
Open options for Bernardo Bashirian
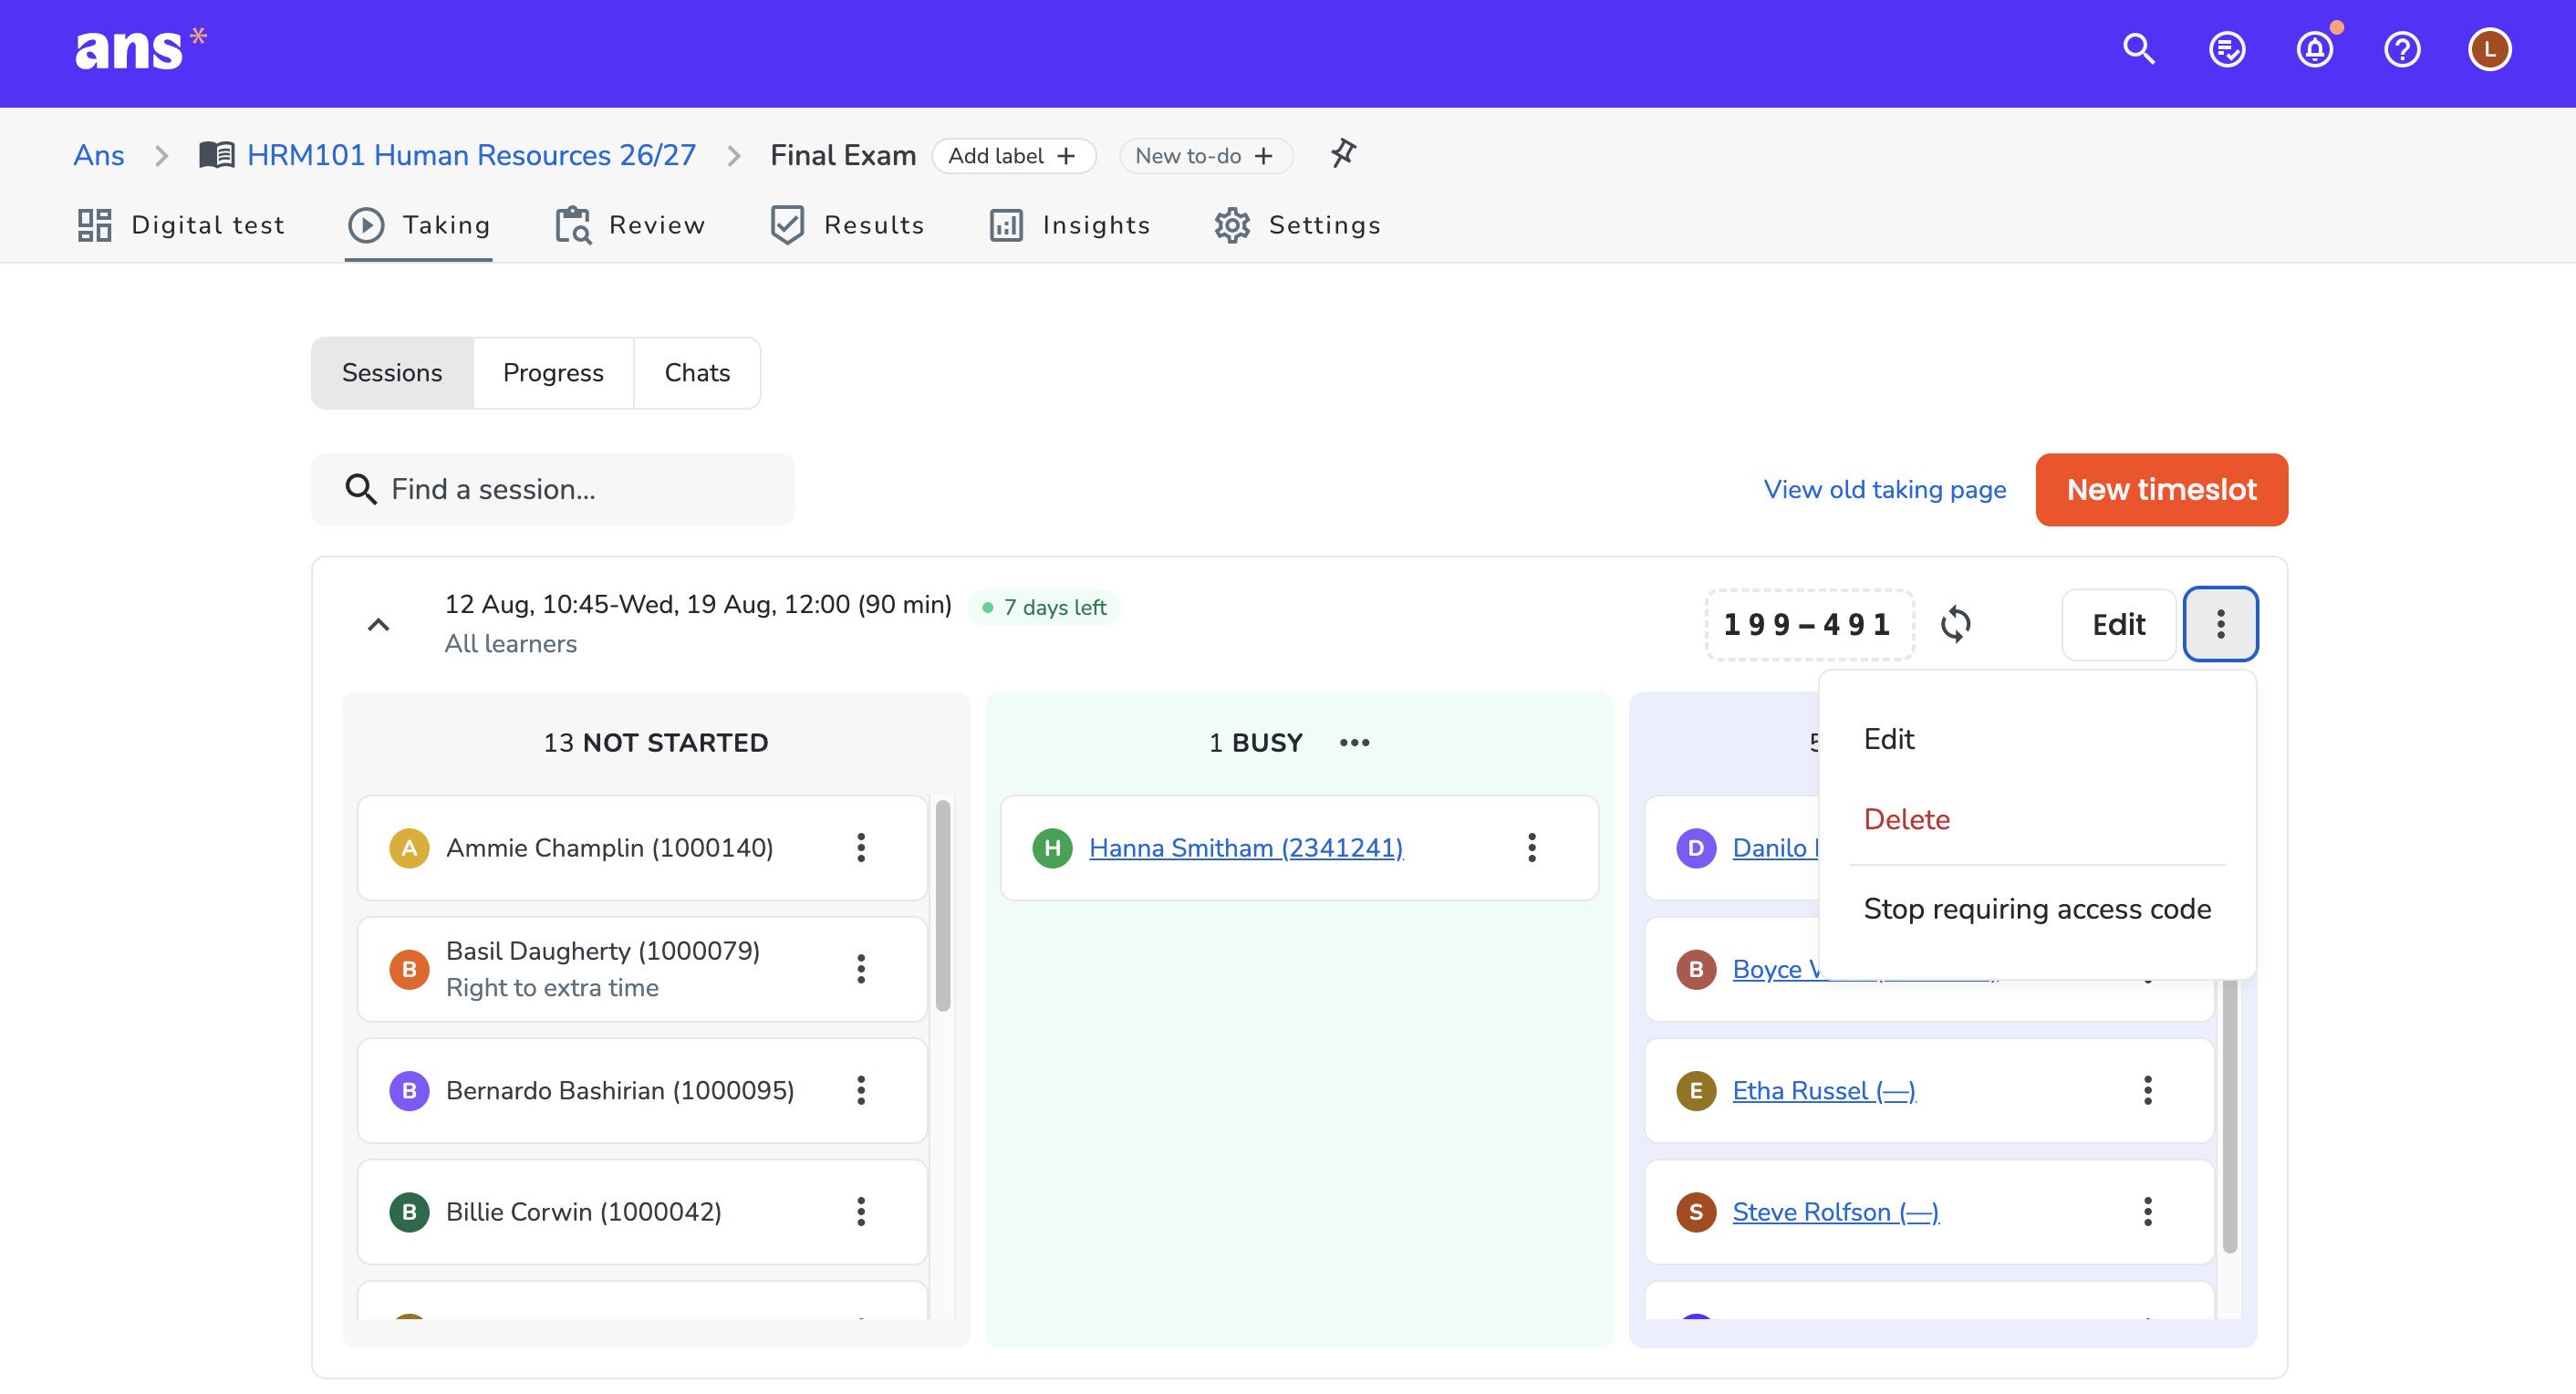click(x=861, y=1090)
